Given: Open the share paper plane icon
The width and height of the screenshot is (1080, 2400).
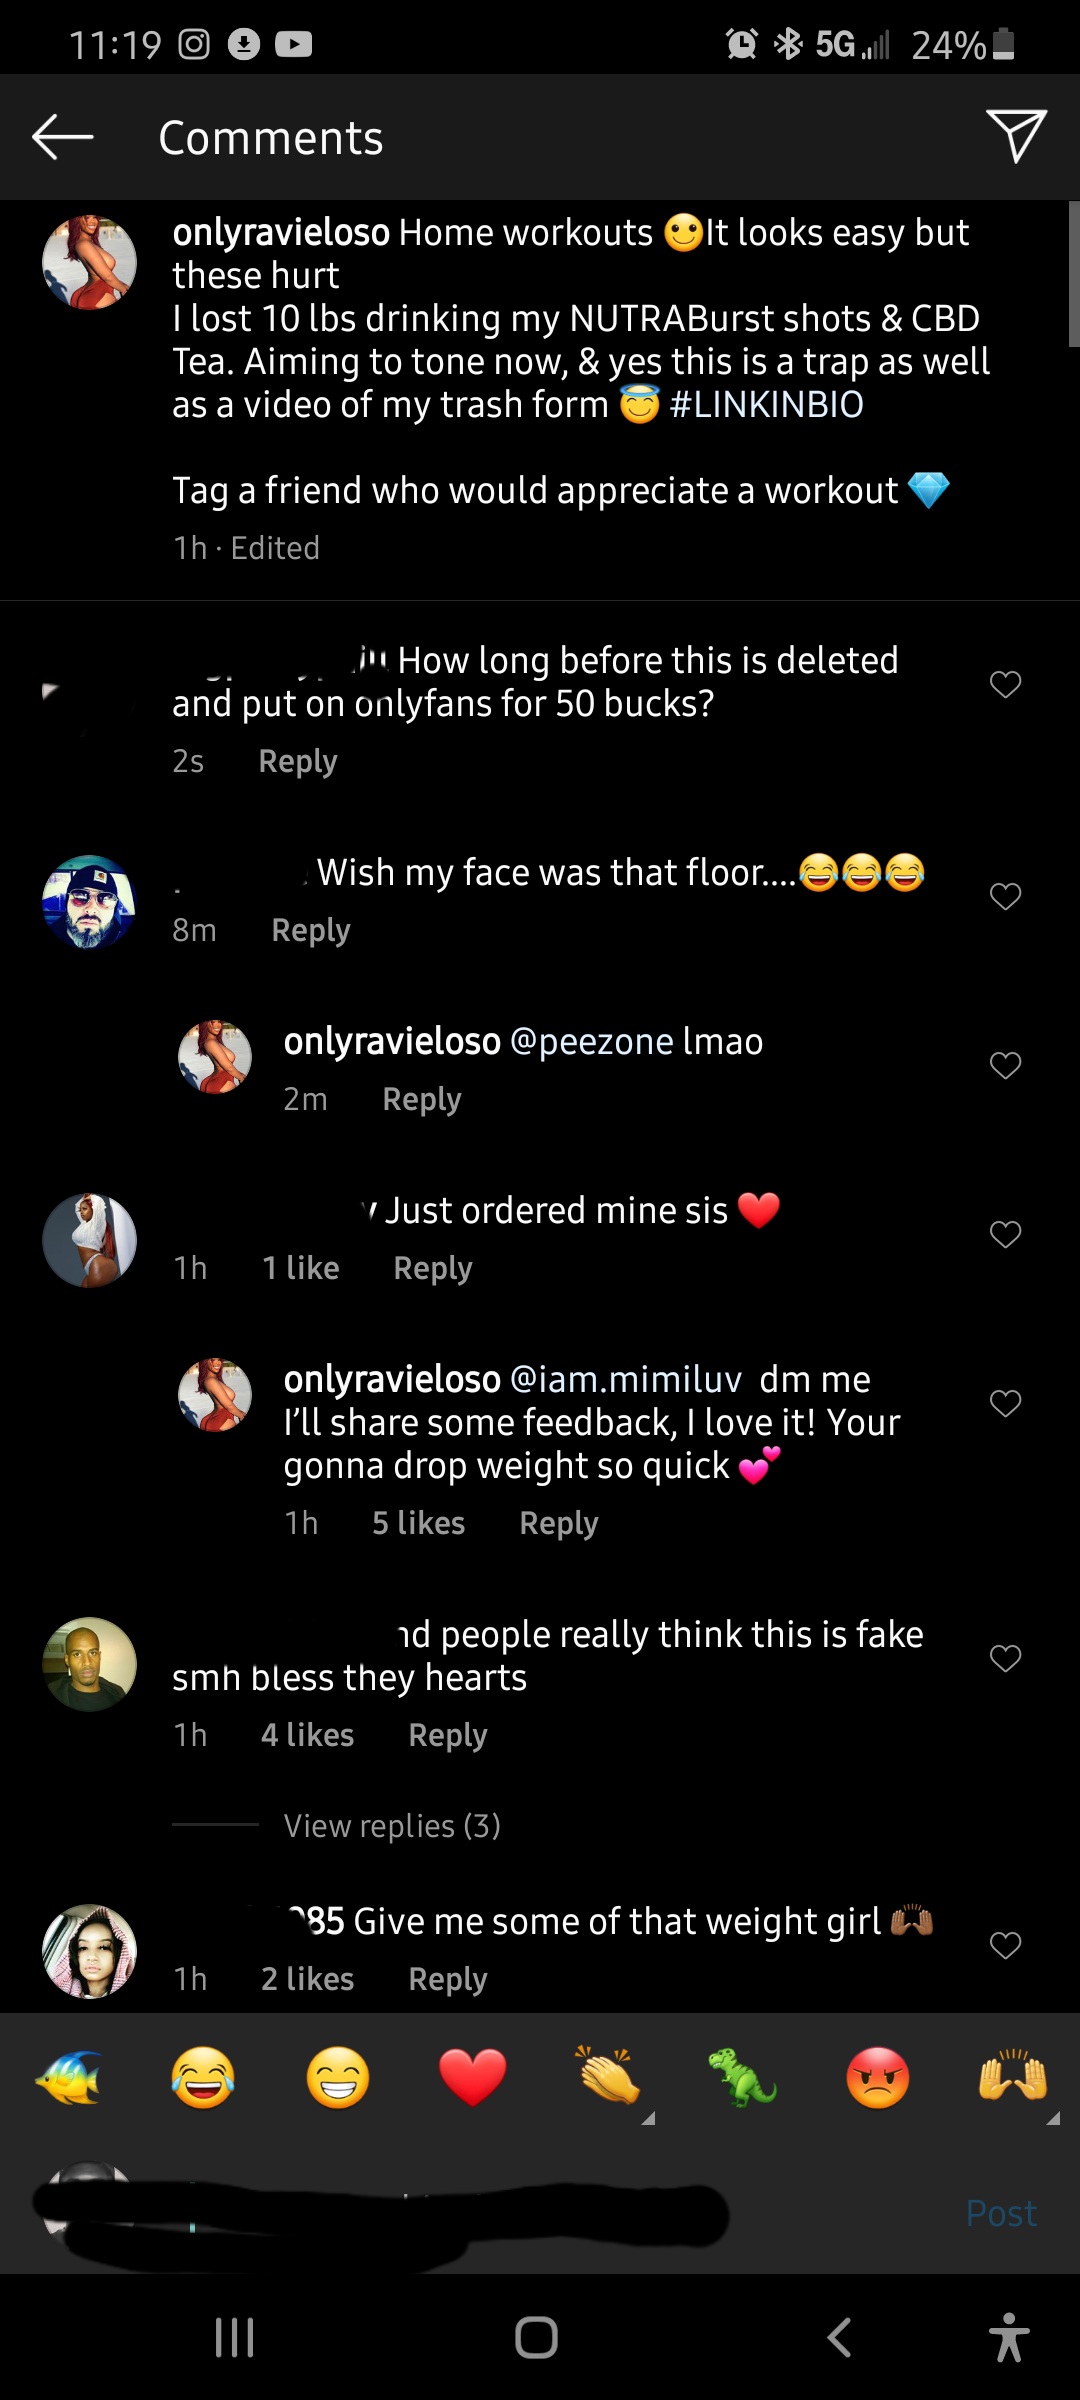Looking at the screenshot, I should click(x=1016, y=135).
